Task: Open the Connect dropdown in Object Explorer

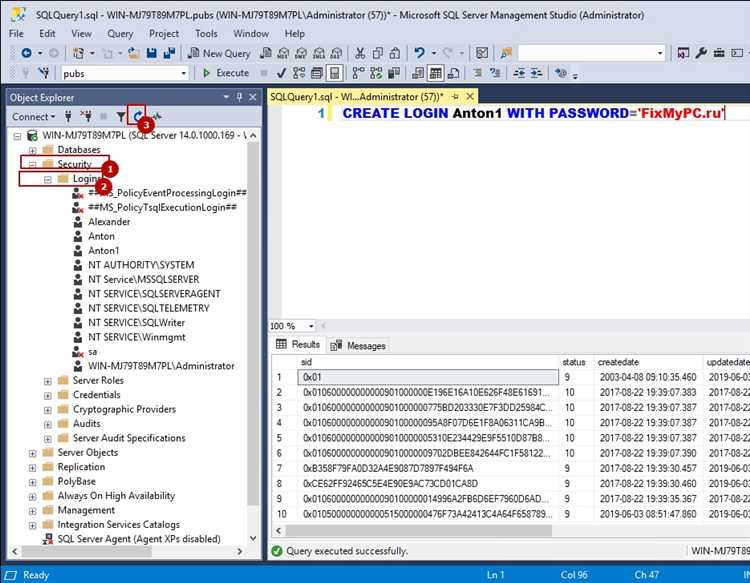Action: 33,117
